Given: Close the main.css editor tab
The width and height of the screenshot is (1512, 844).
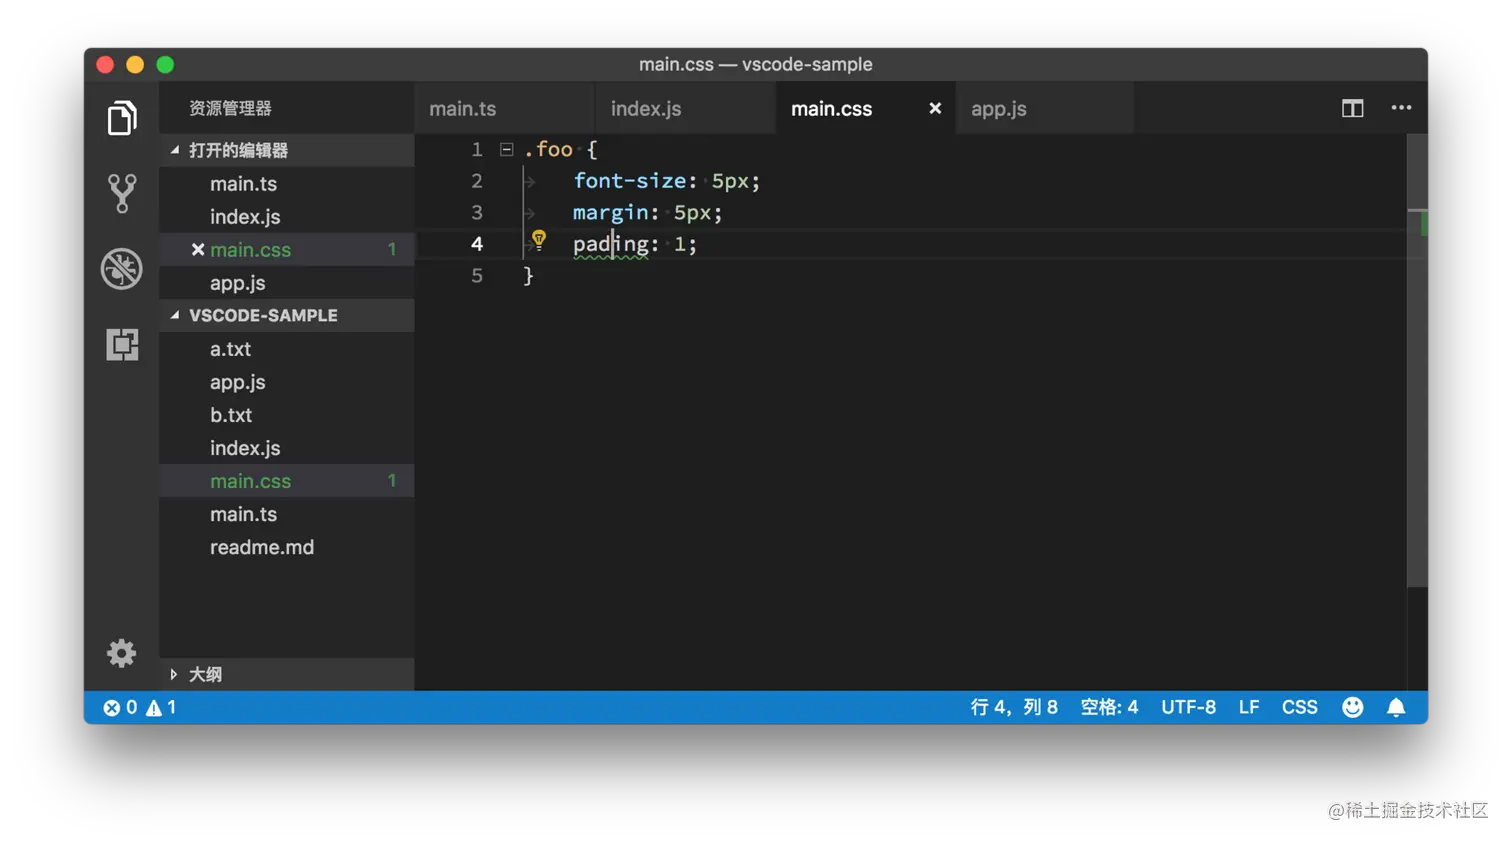Looking at the screenshot, I should click(x=935, y=108).
